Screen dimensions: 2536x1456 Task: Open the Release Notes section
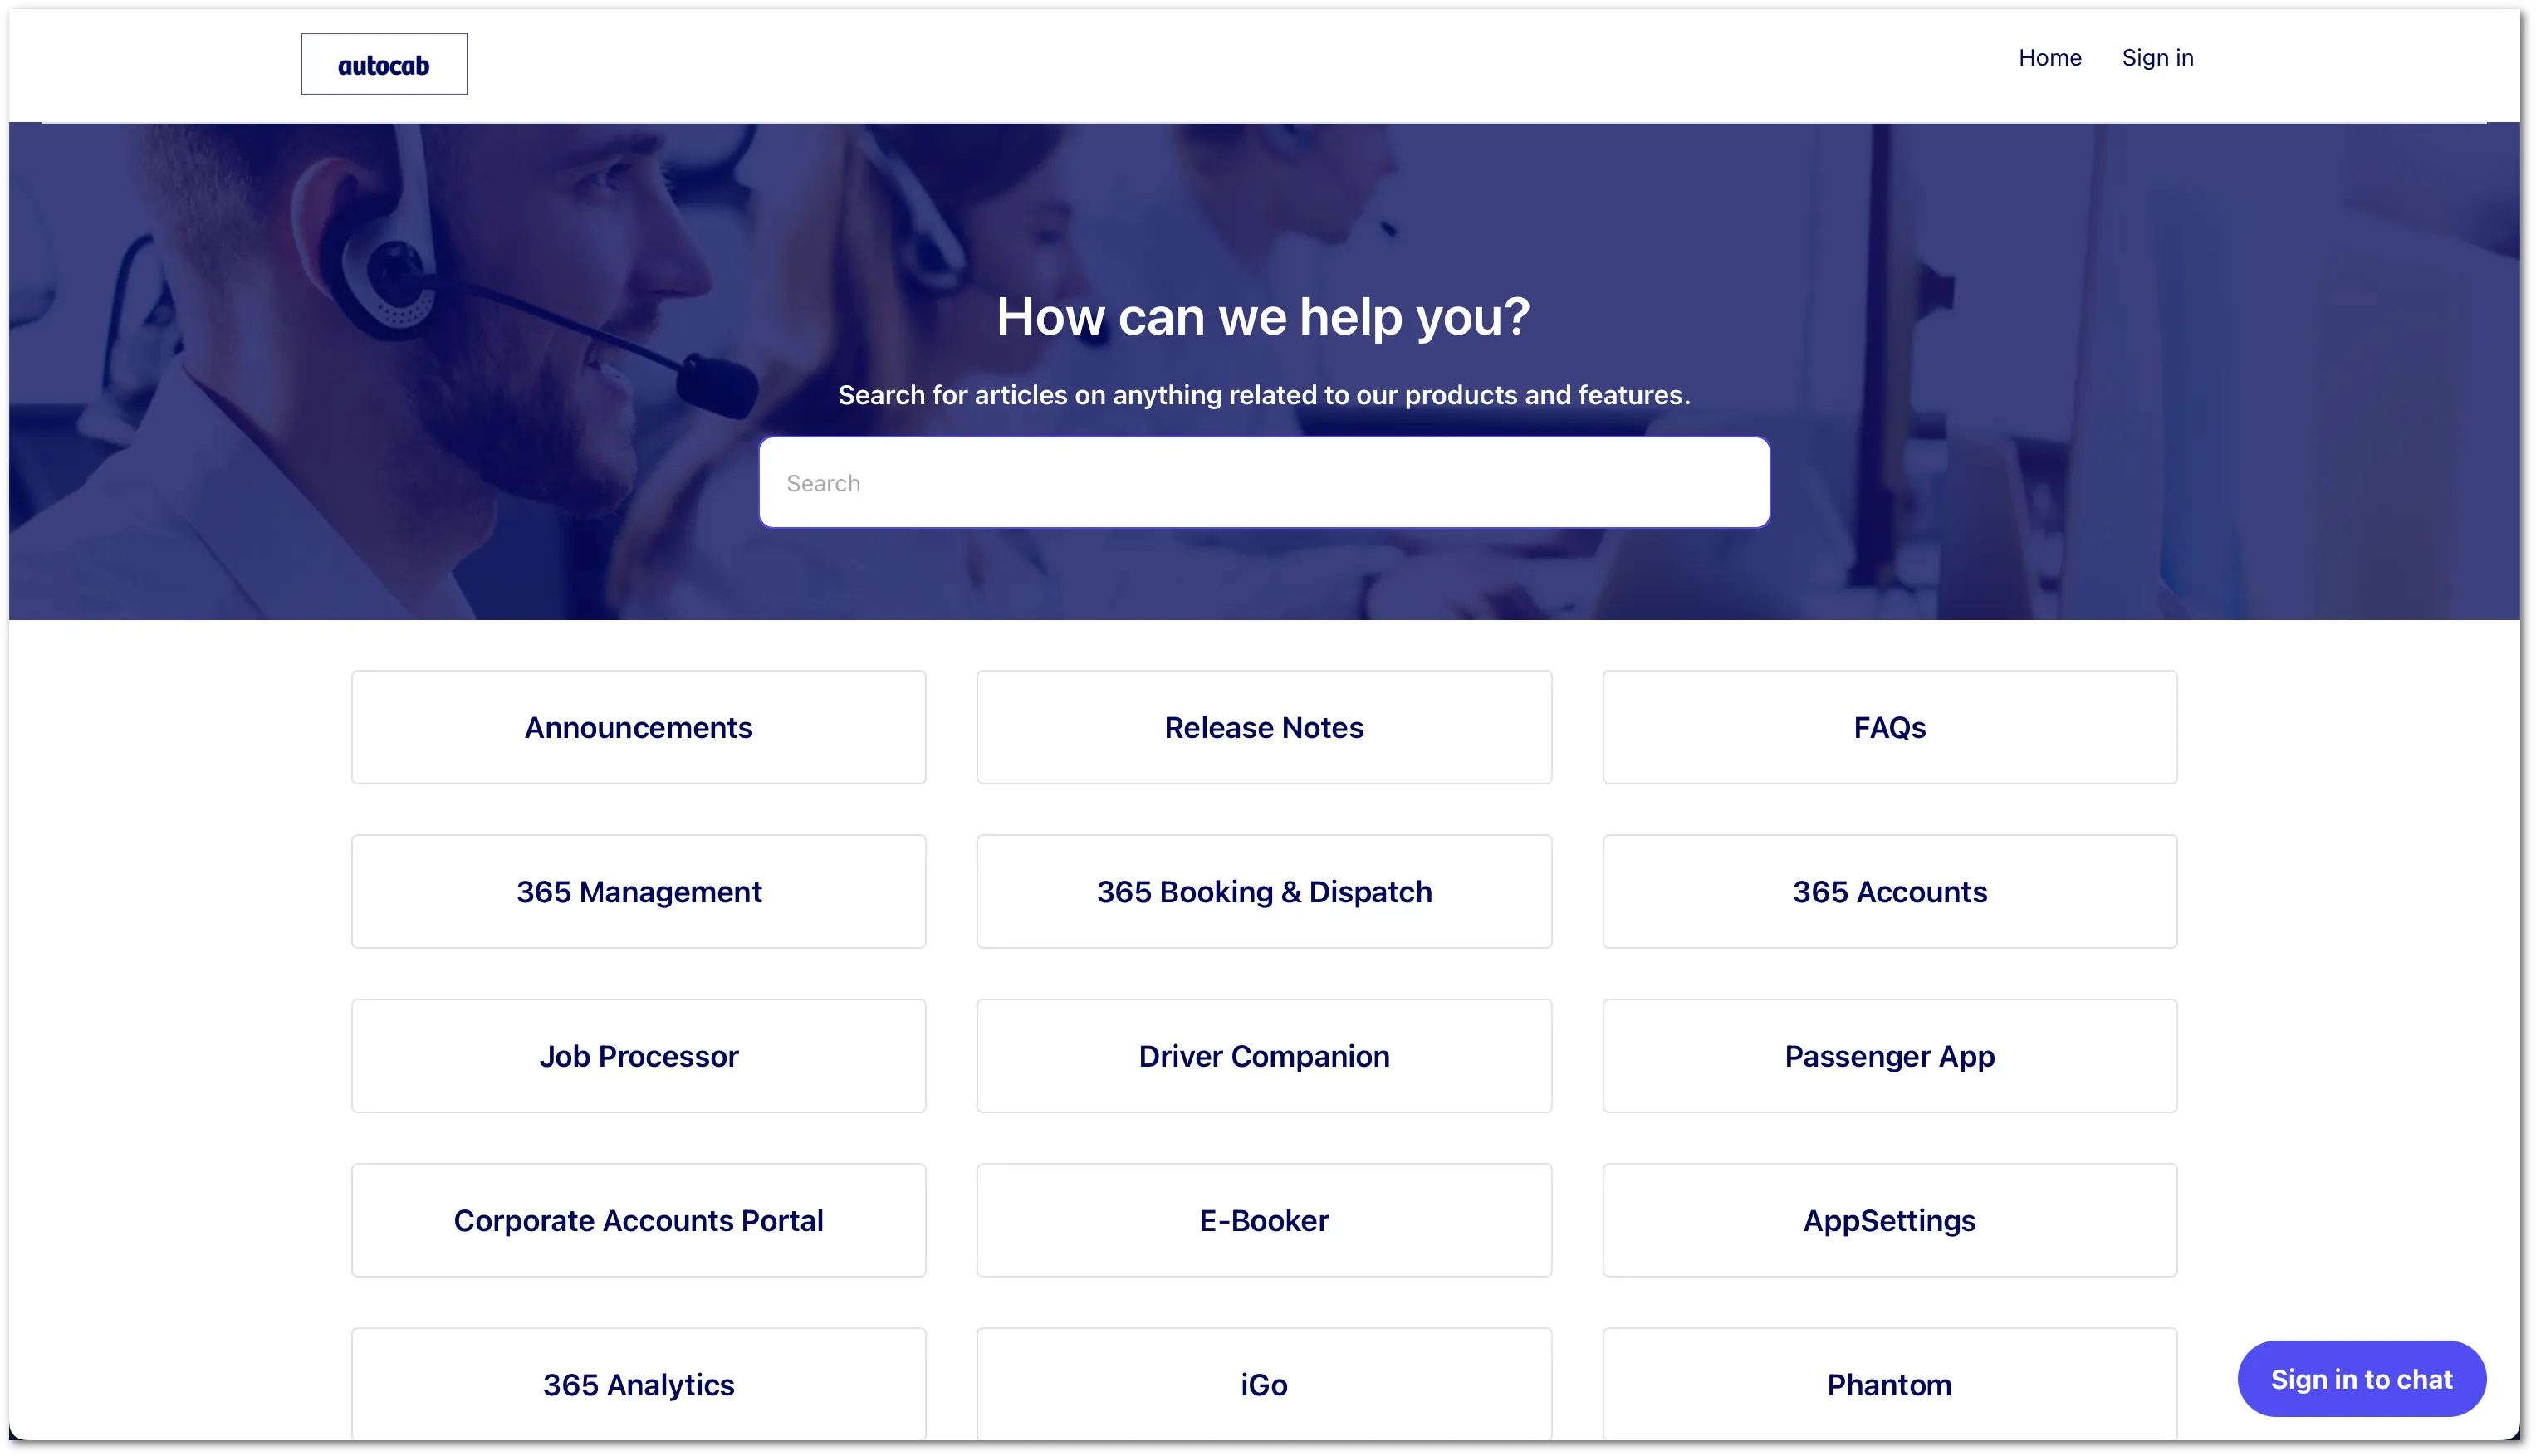[1263, 726]
